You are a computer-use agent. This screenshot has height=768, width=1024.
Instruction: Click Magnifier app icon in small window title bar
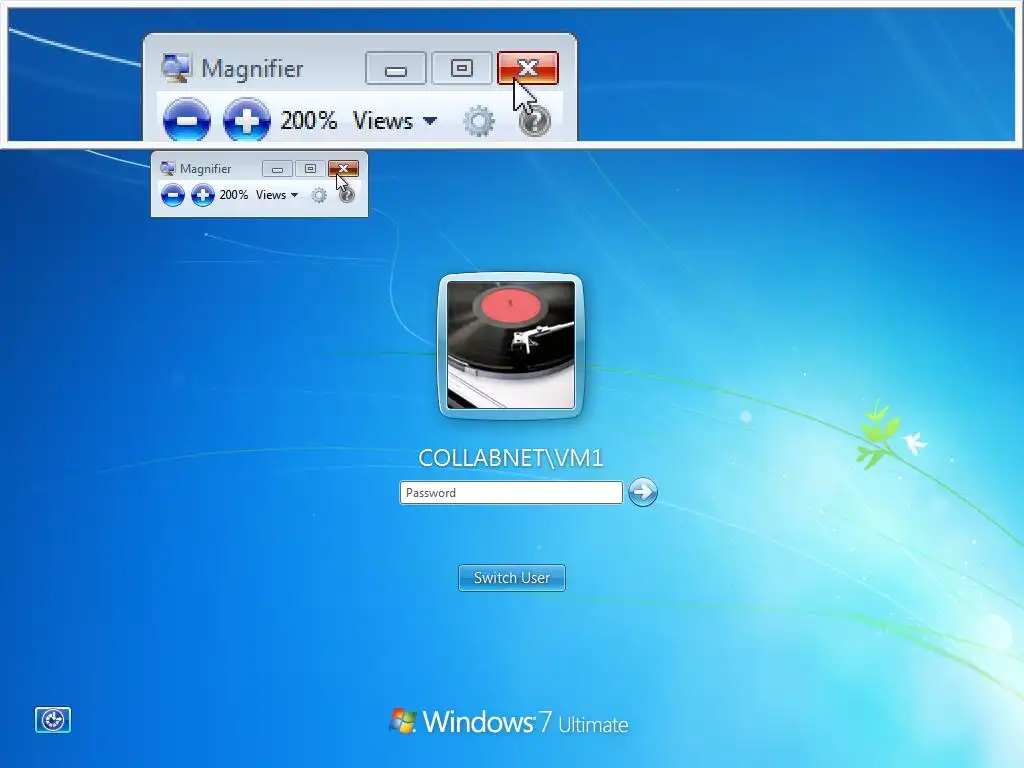(x=167, y=168)
